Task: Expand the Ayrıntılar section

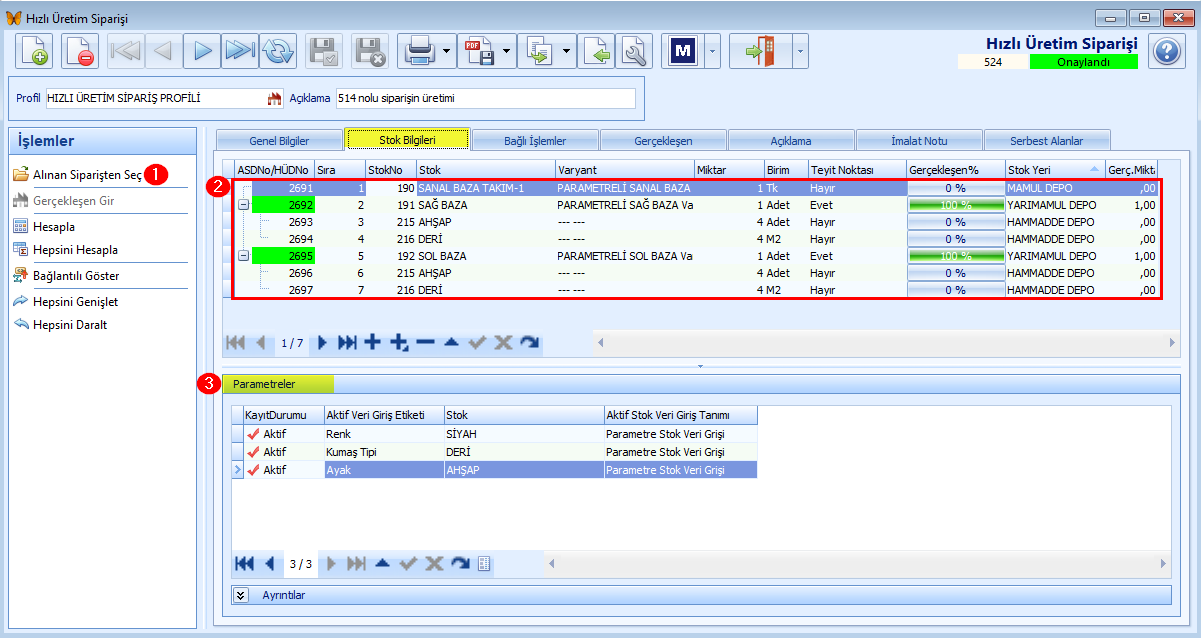Action: 241,595
